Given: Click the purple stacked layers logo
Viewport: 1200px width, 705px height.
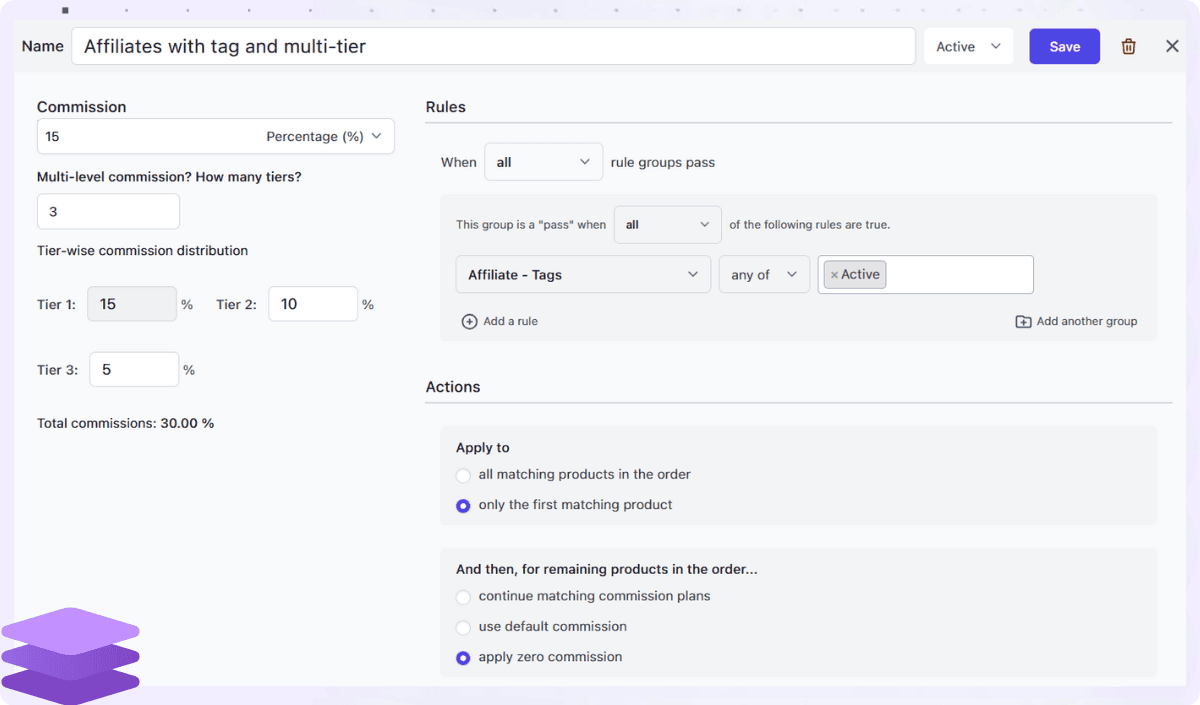Looking at the screenshot, I should click(x=70, y=653).
